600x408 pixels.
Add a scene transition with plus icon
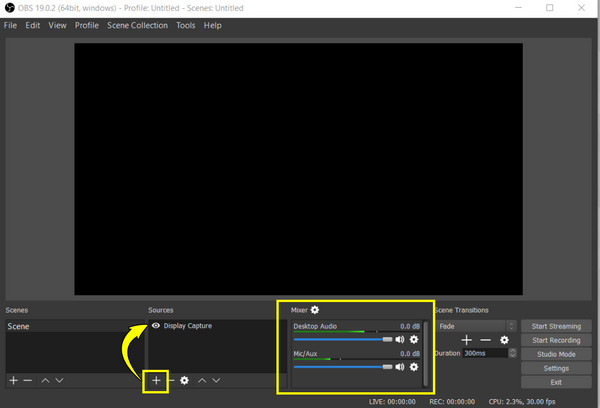tap(466, 340)
